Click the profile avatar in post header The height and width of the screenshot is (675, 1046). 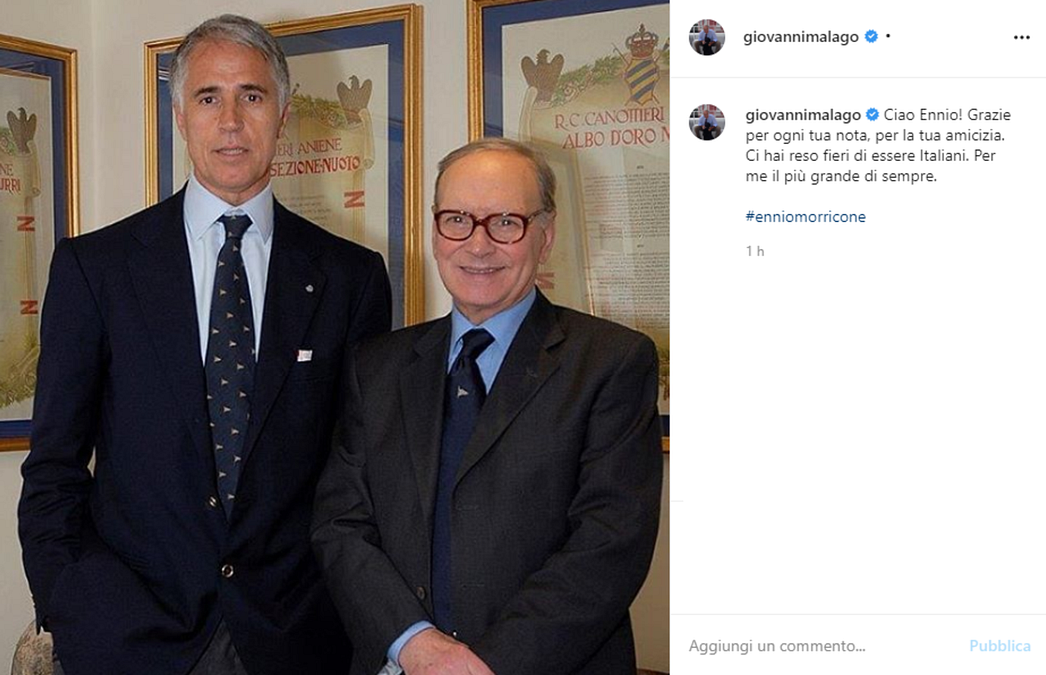pos(706,37)
